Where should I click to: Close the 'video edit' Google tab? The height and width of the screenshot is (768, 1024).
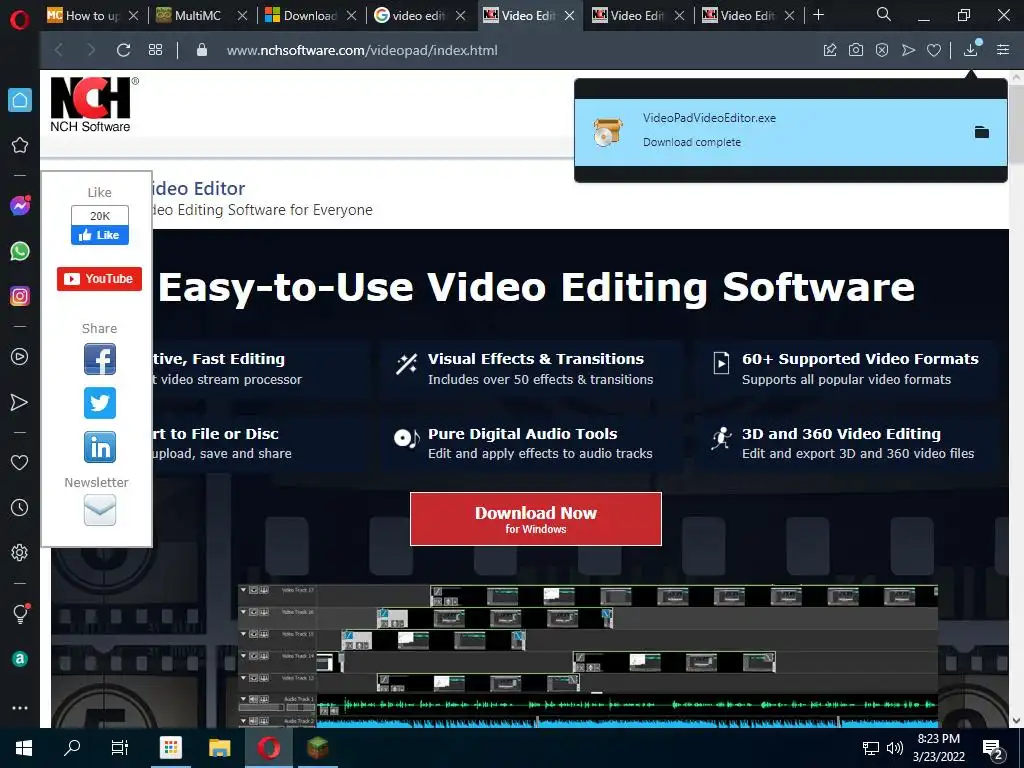460,15
